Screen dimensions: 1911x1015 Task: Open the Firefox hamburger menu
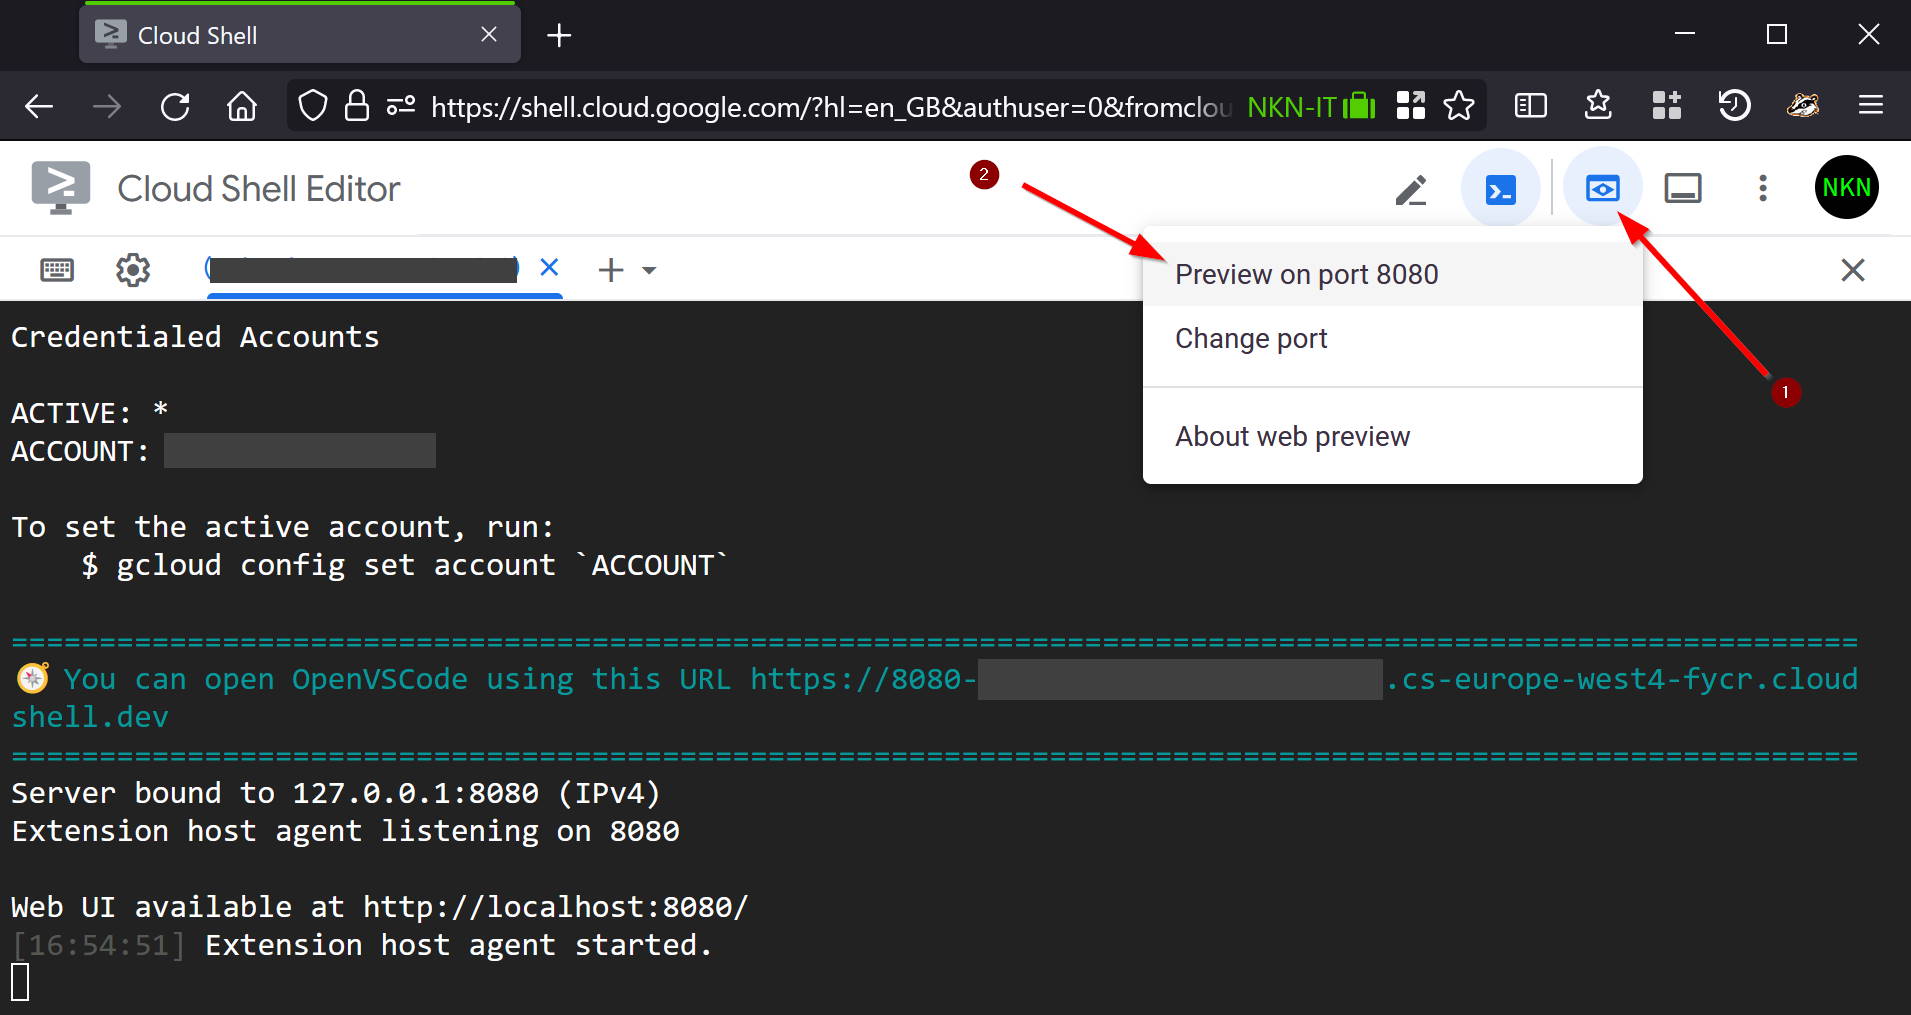pos(1871,105)
